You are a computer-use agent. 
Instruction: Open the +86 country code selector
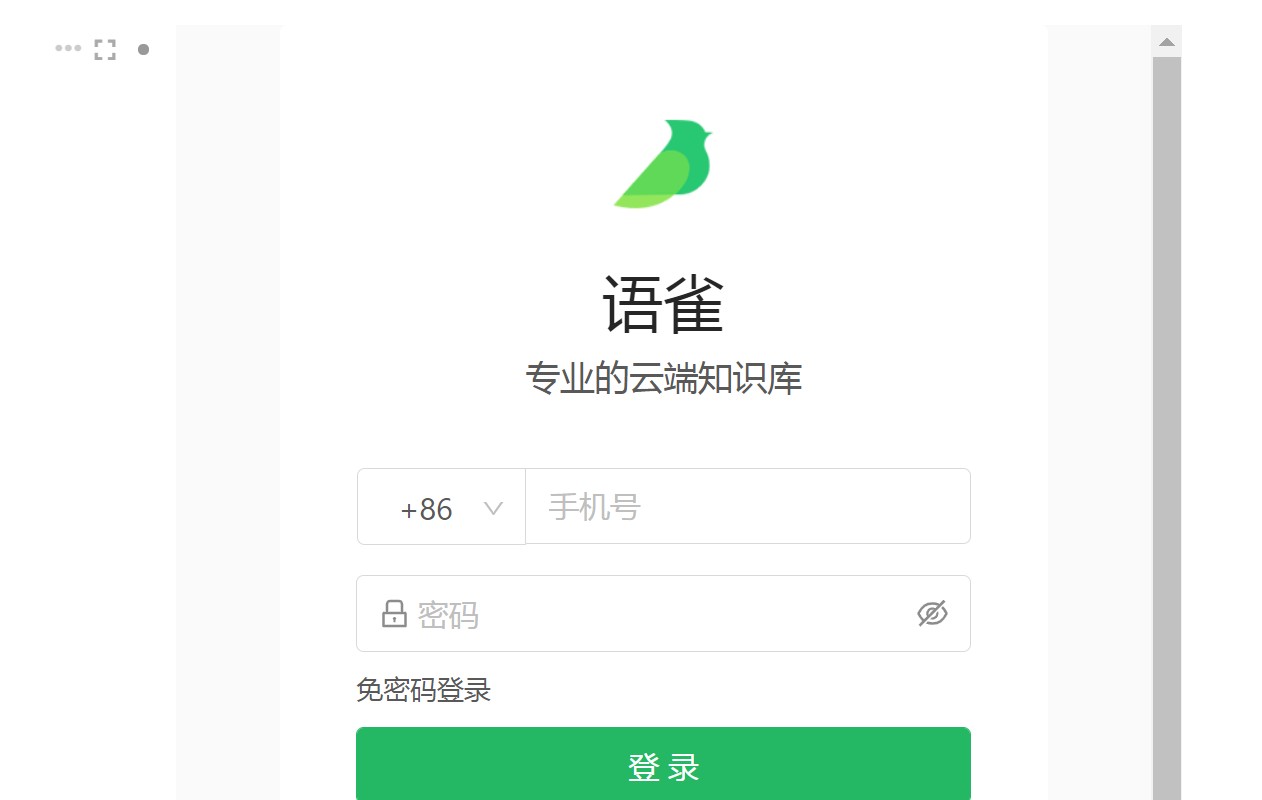pyautogui.click(x=441, y=507)
